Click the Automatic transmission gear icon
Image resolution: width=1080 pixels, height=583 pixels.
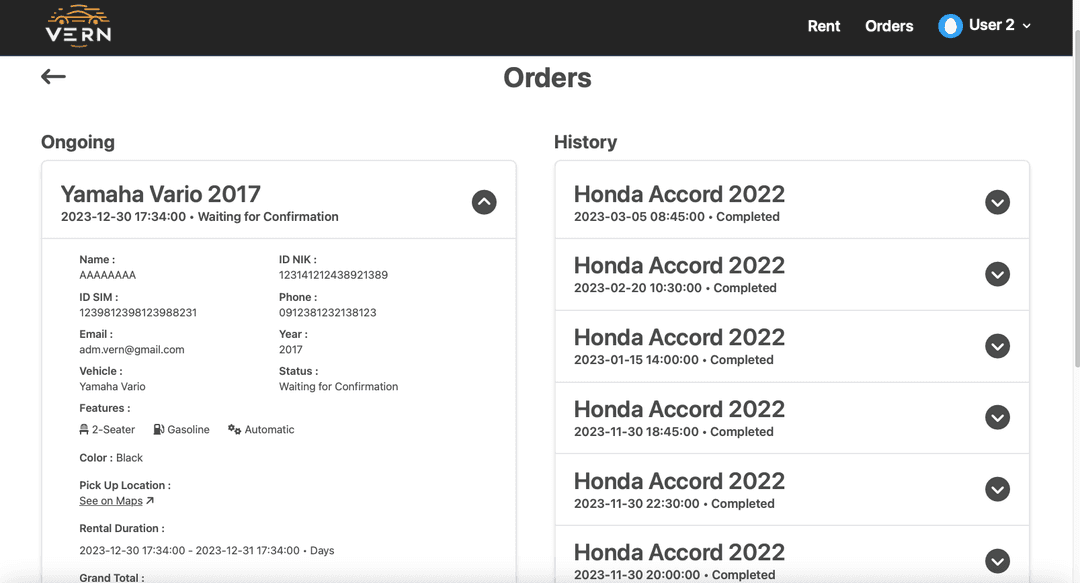[x=234, y=430]
